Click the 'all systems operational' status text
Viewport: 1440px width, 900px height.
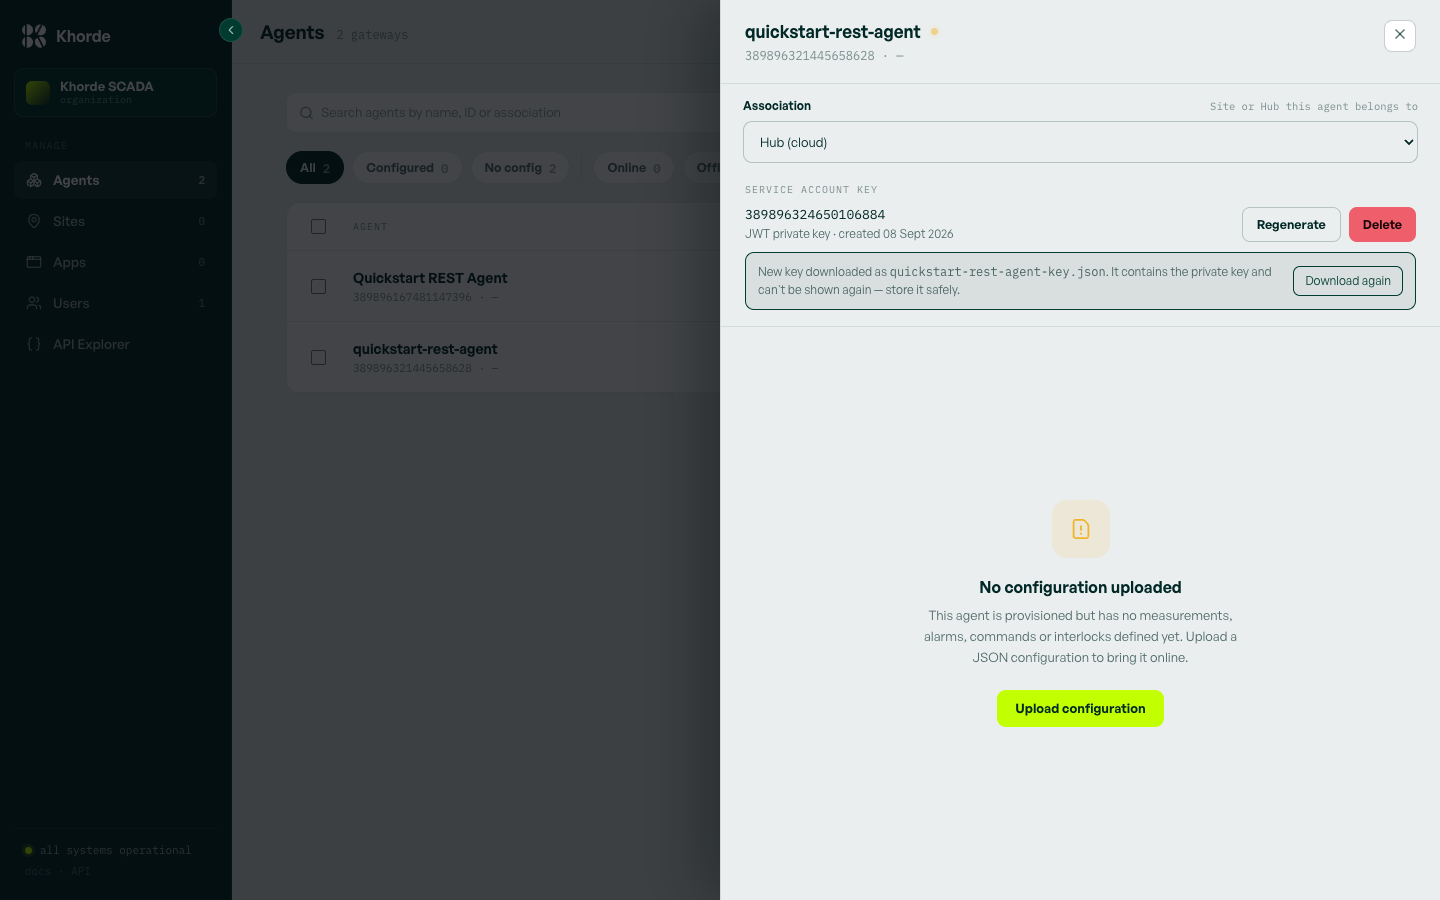pos(116,851)
